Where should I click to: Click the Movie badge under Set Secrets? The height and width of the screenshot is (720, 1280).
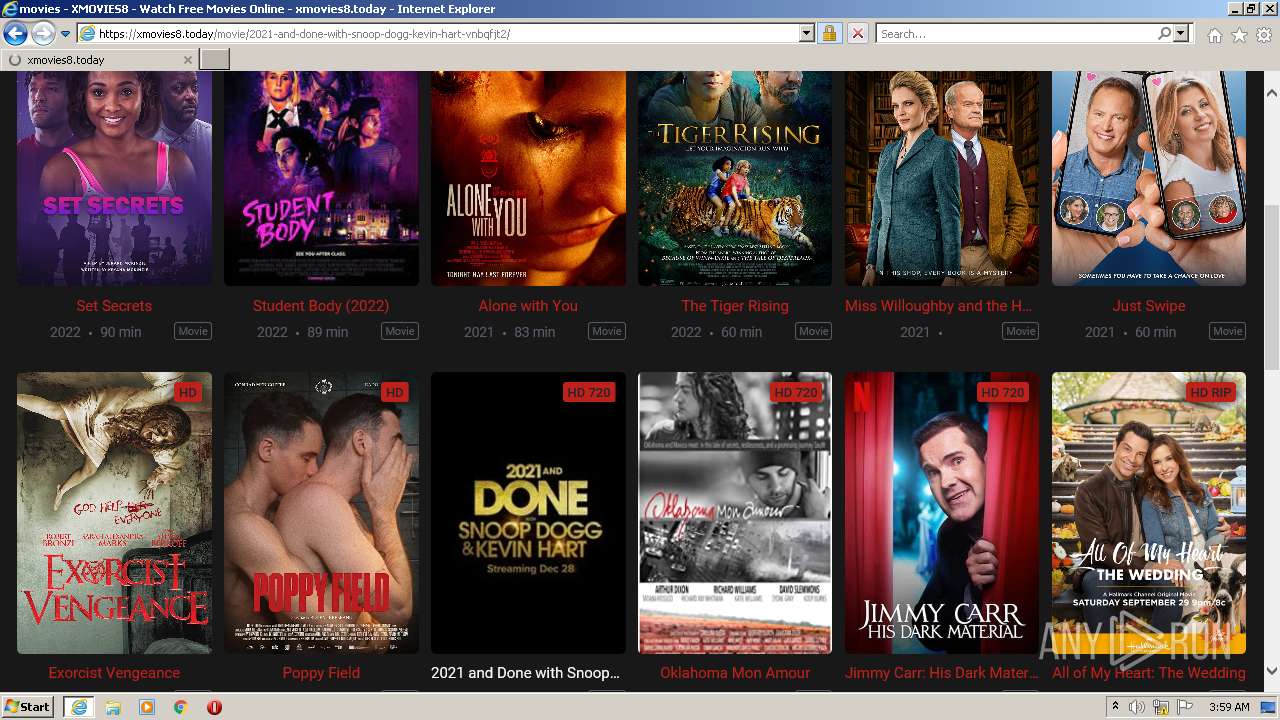click(193, 331)
